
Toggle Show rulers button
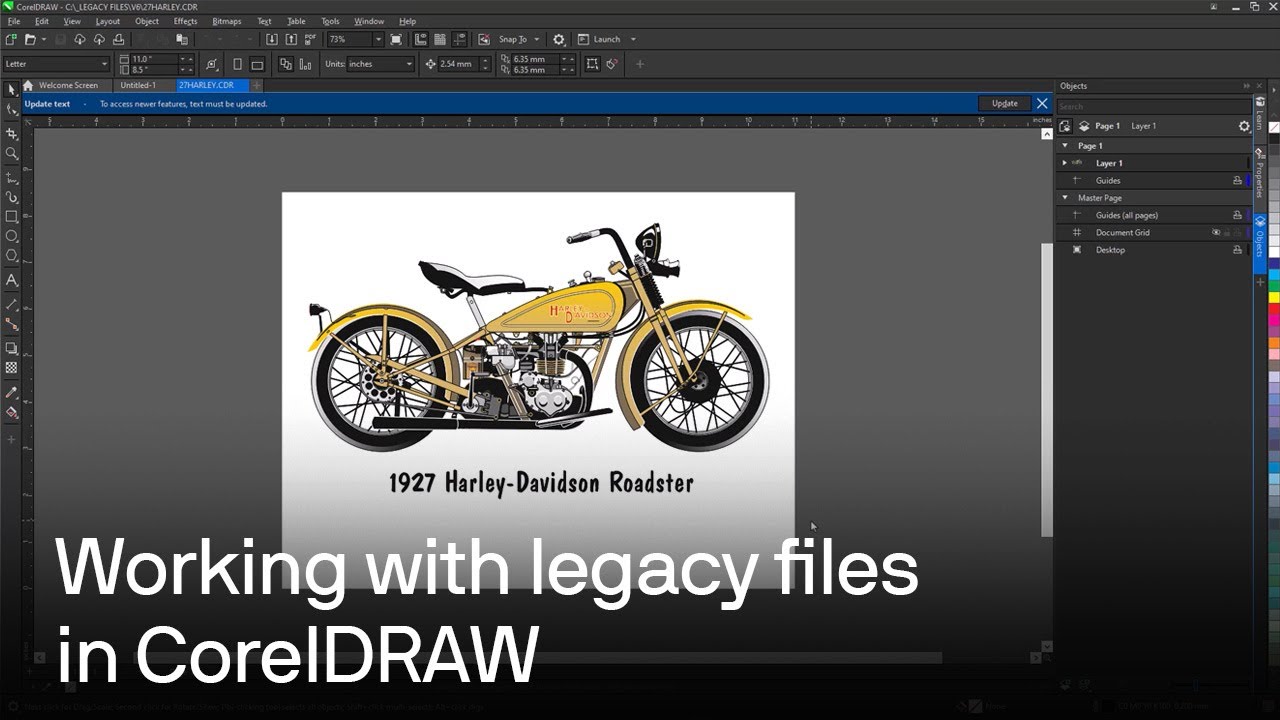pyautogui.click(x=421, y=39)
